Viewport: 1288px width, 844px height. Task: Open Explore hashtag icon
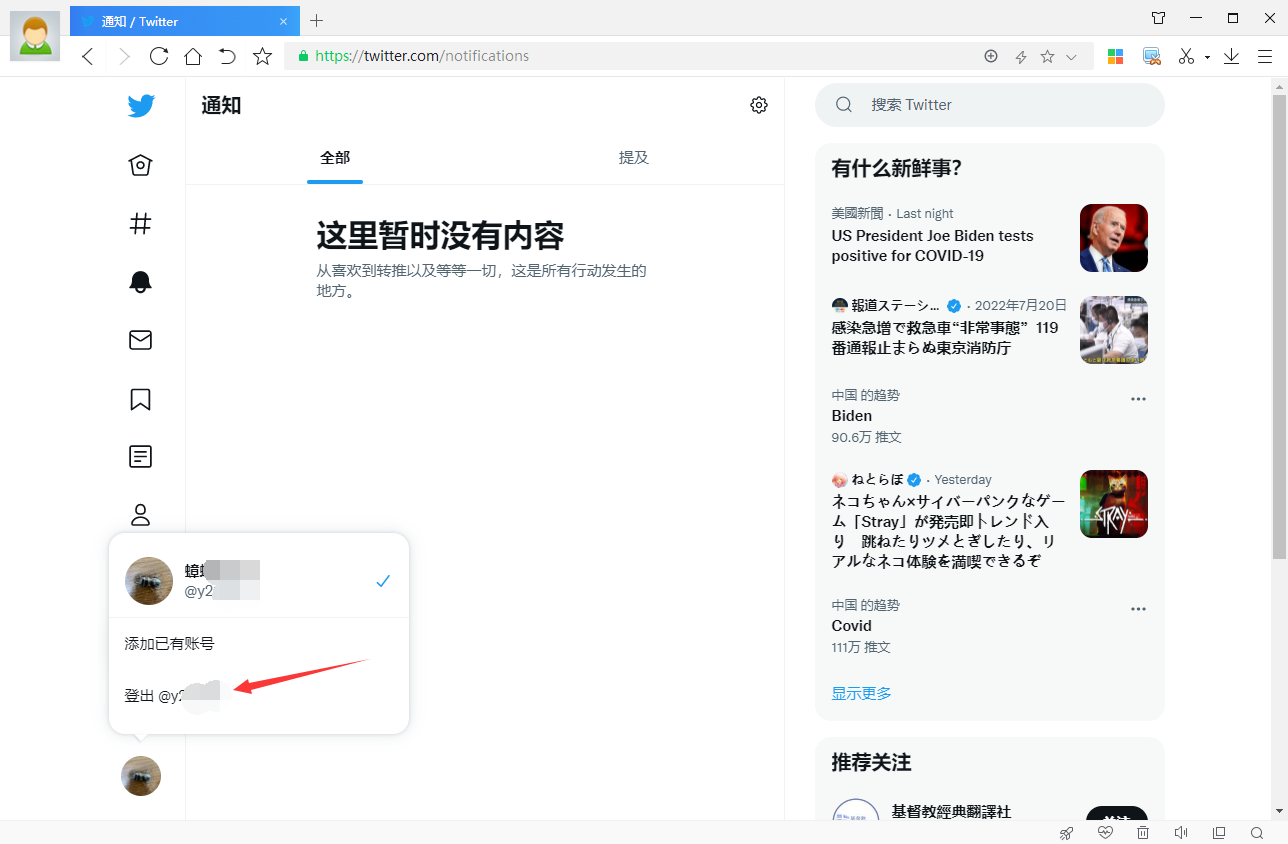click(141, 223)
